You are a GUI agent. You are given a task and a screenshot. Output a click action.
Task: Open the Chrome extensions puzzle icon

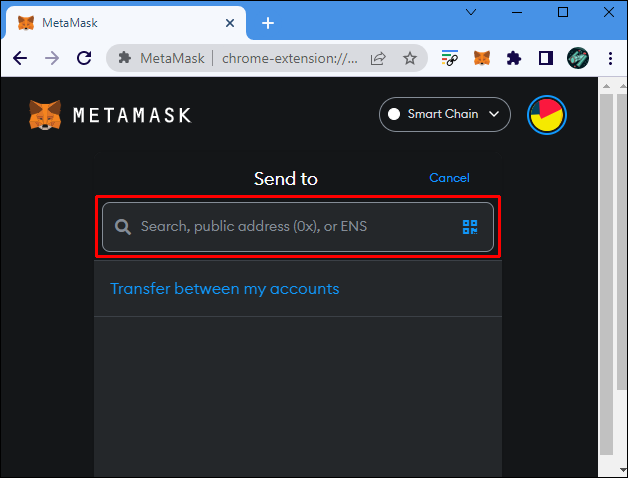point(514,58)
